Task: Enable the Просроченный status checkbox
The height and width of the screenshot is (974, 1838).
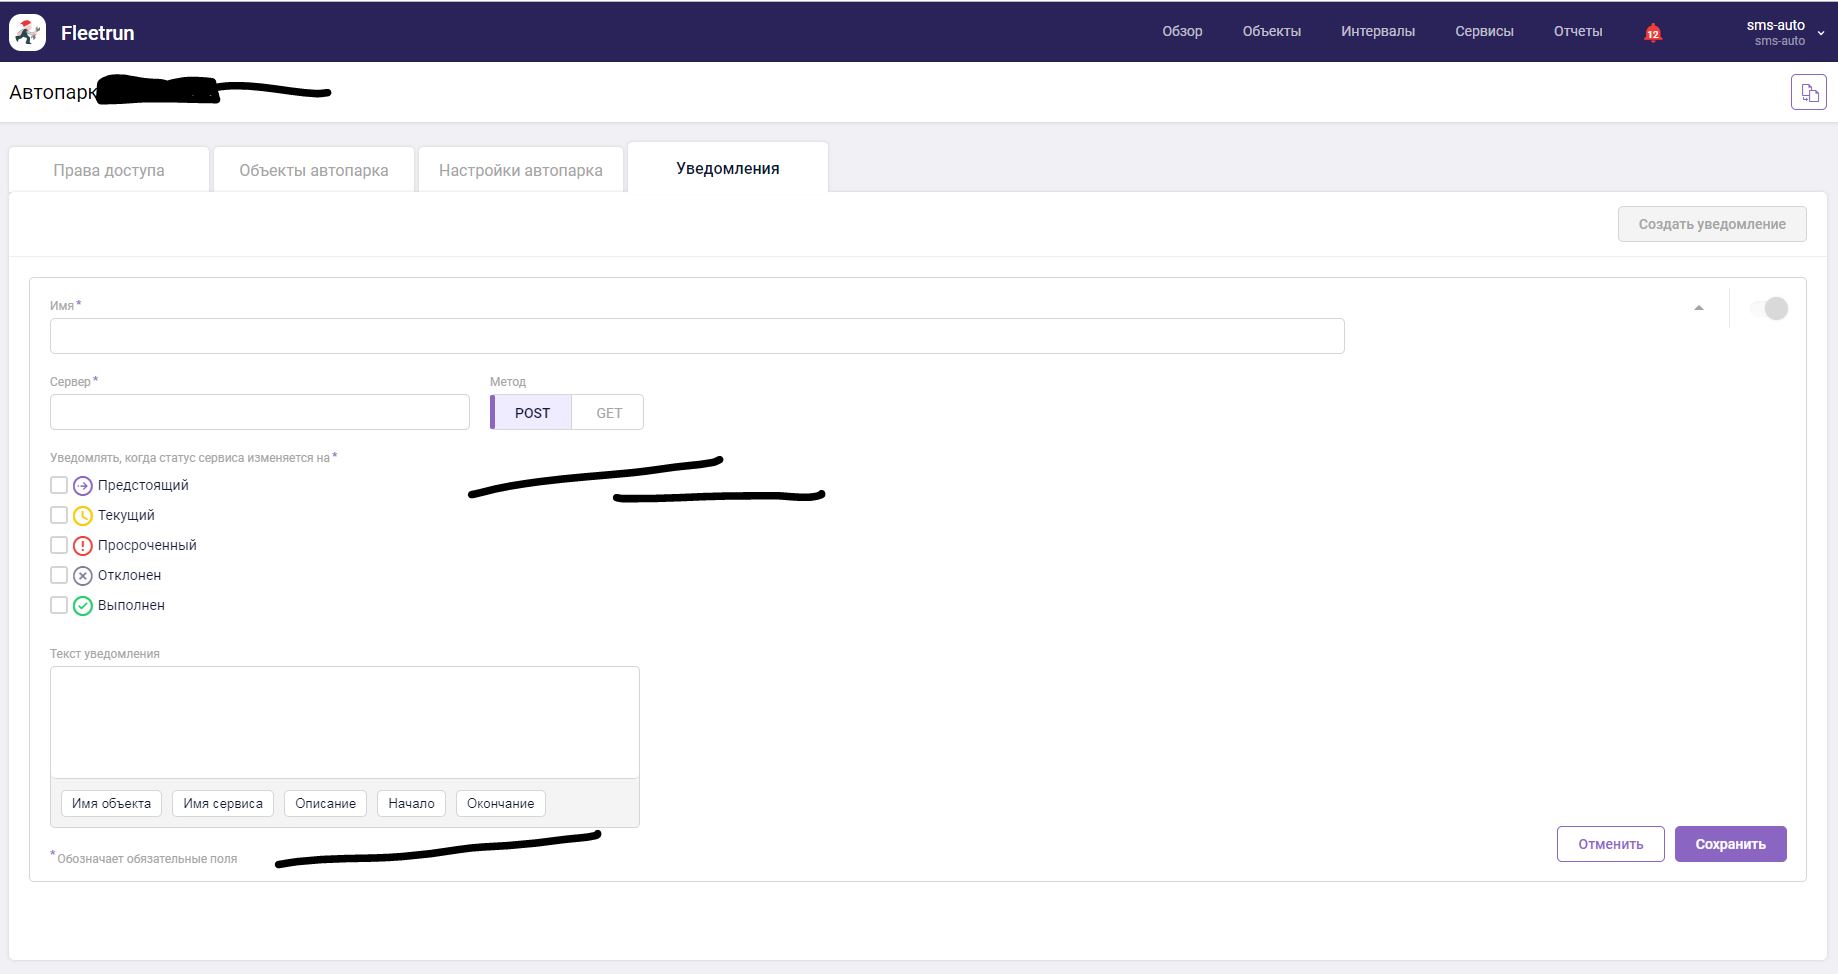Action: click(59, 545)
